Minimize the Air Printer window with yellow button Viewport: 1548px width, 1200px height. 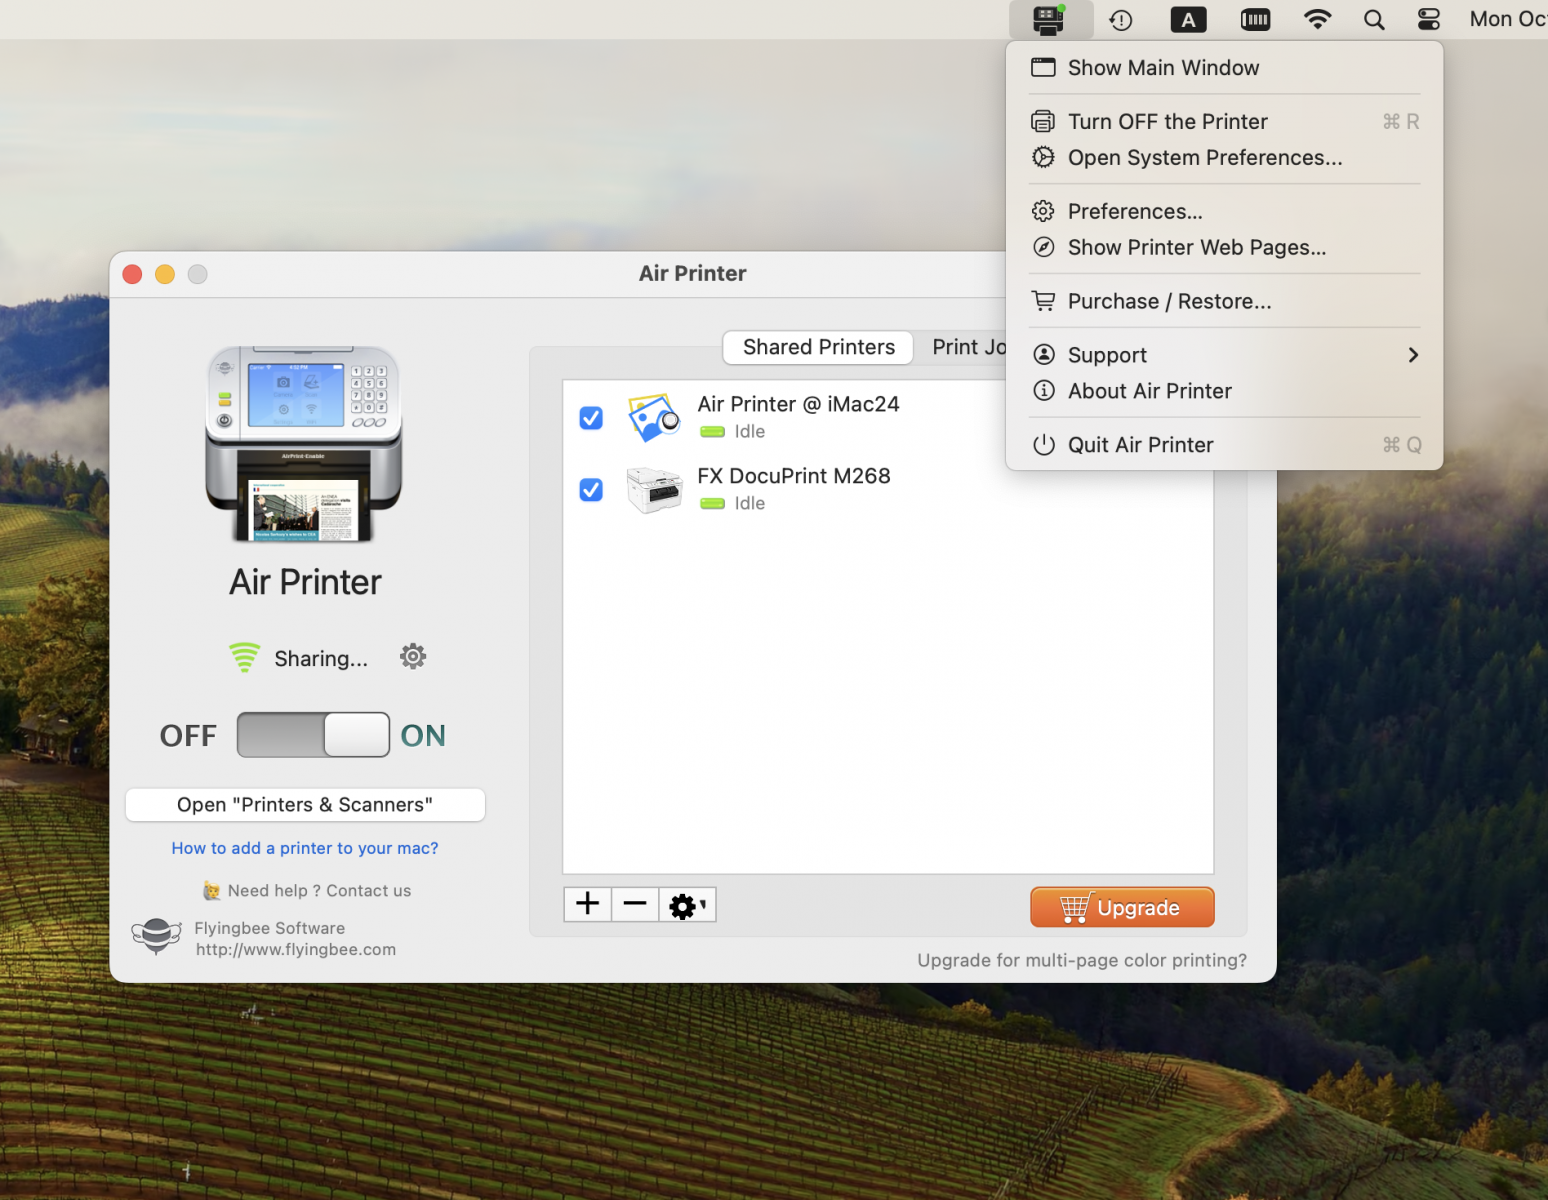[165, 274]
